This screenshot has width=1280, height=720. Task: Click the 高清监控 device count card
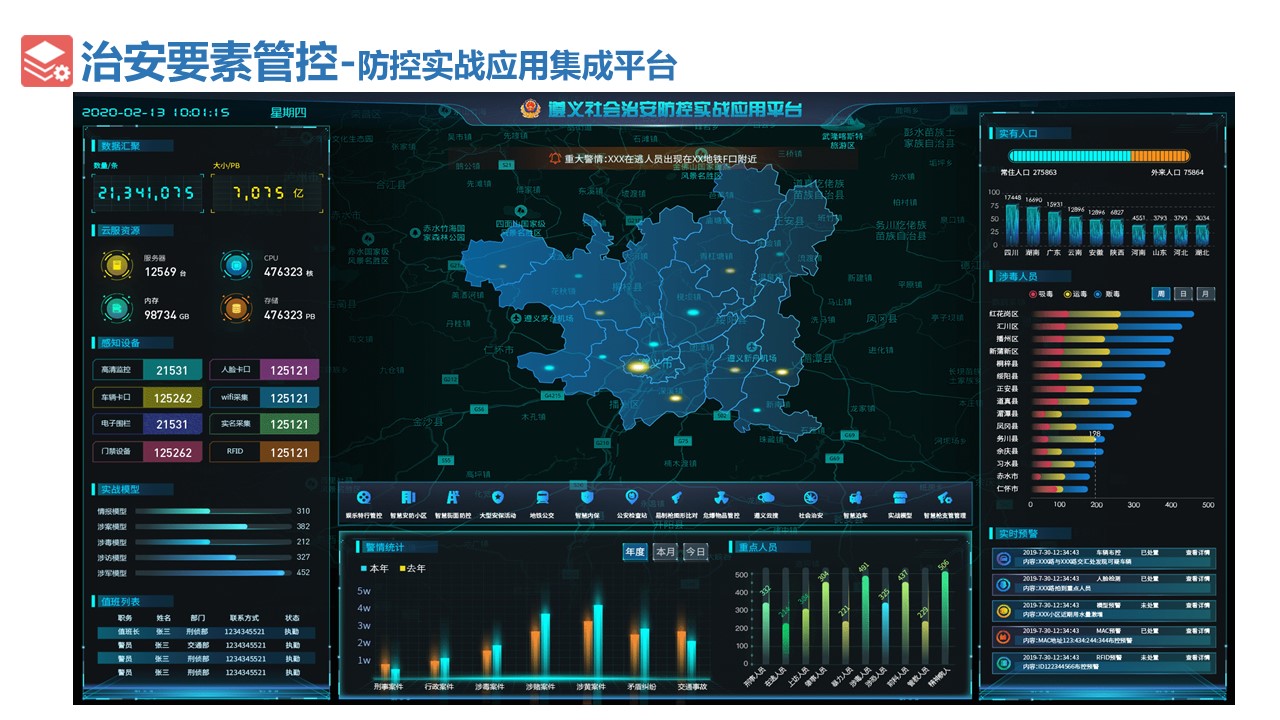click(148, 370)
